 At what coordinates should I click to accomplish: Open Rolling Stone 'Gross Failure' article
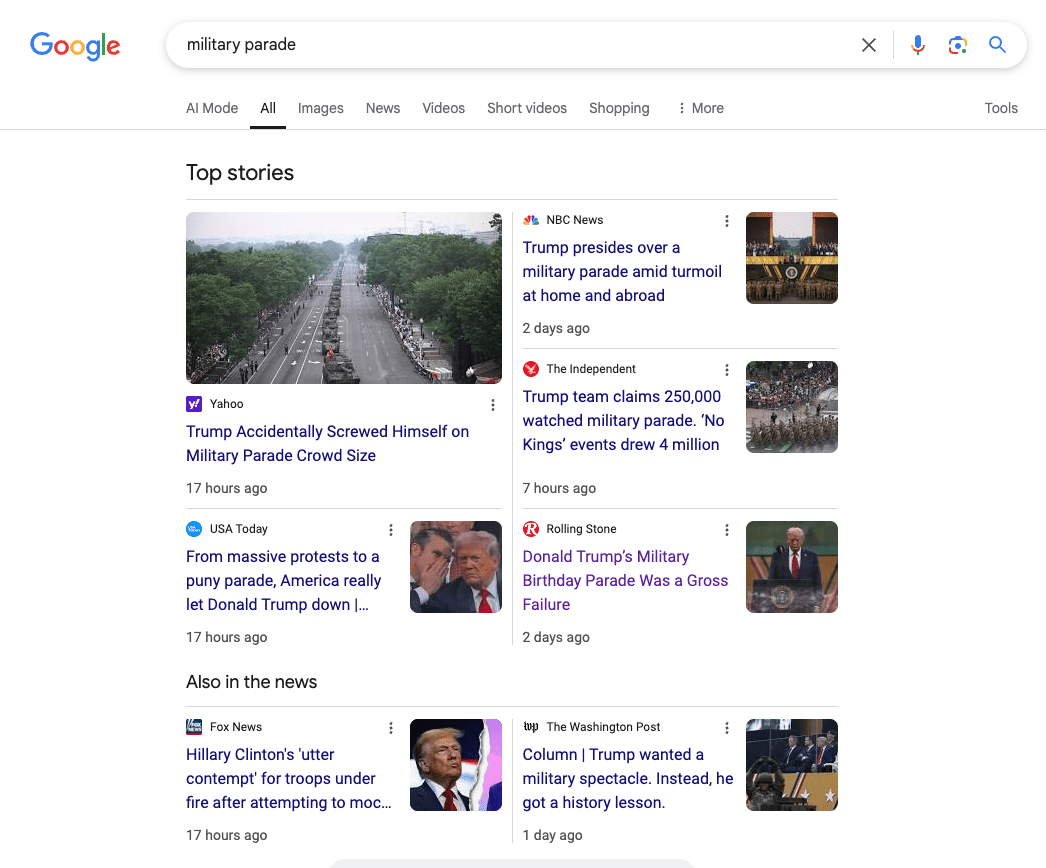[625, 580]
